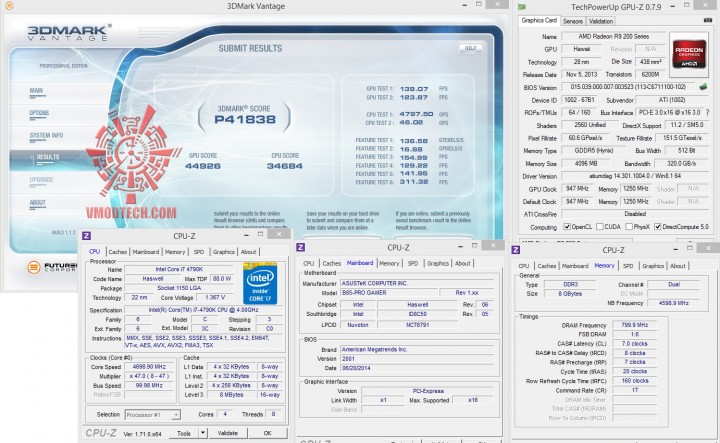
Task: Go to OPTIONS in the 3DMark Vantage sidebar
Action: point(39,113)
